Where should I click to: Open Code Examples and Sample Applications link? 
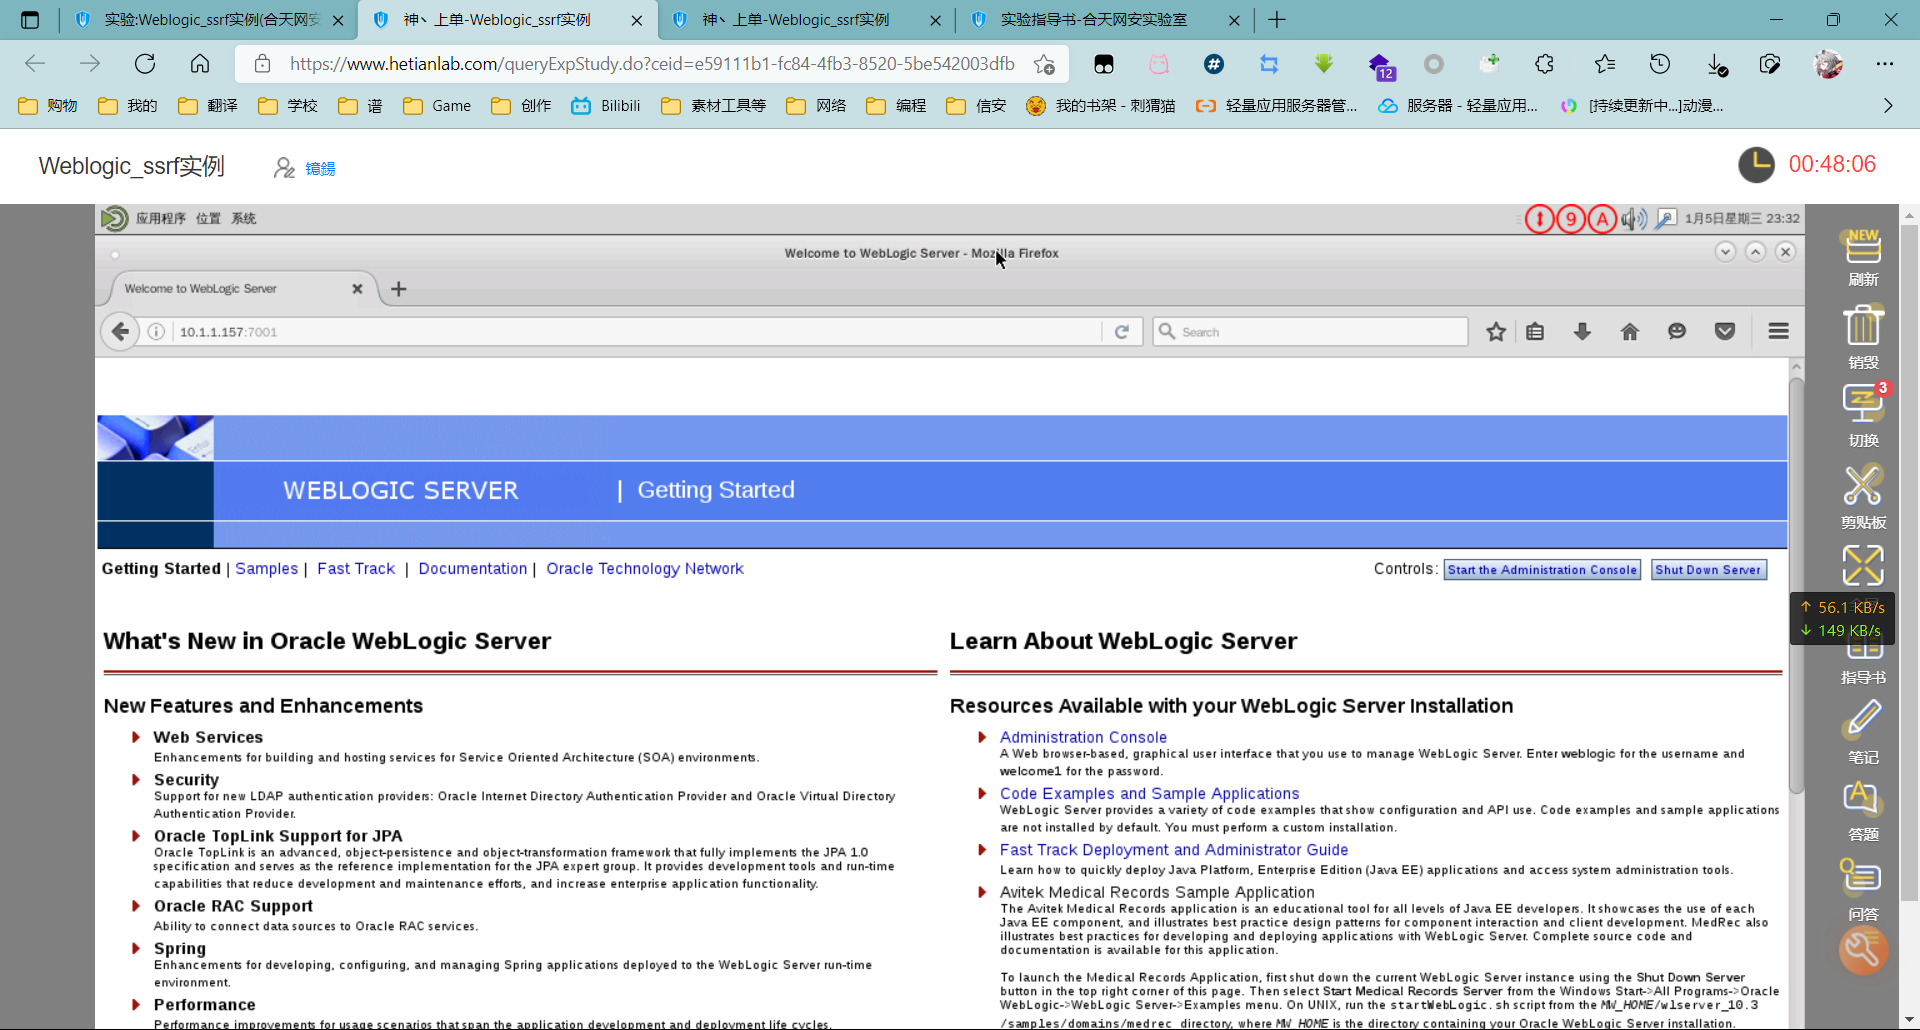[1149, 793]
